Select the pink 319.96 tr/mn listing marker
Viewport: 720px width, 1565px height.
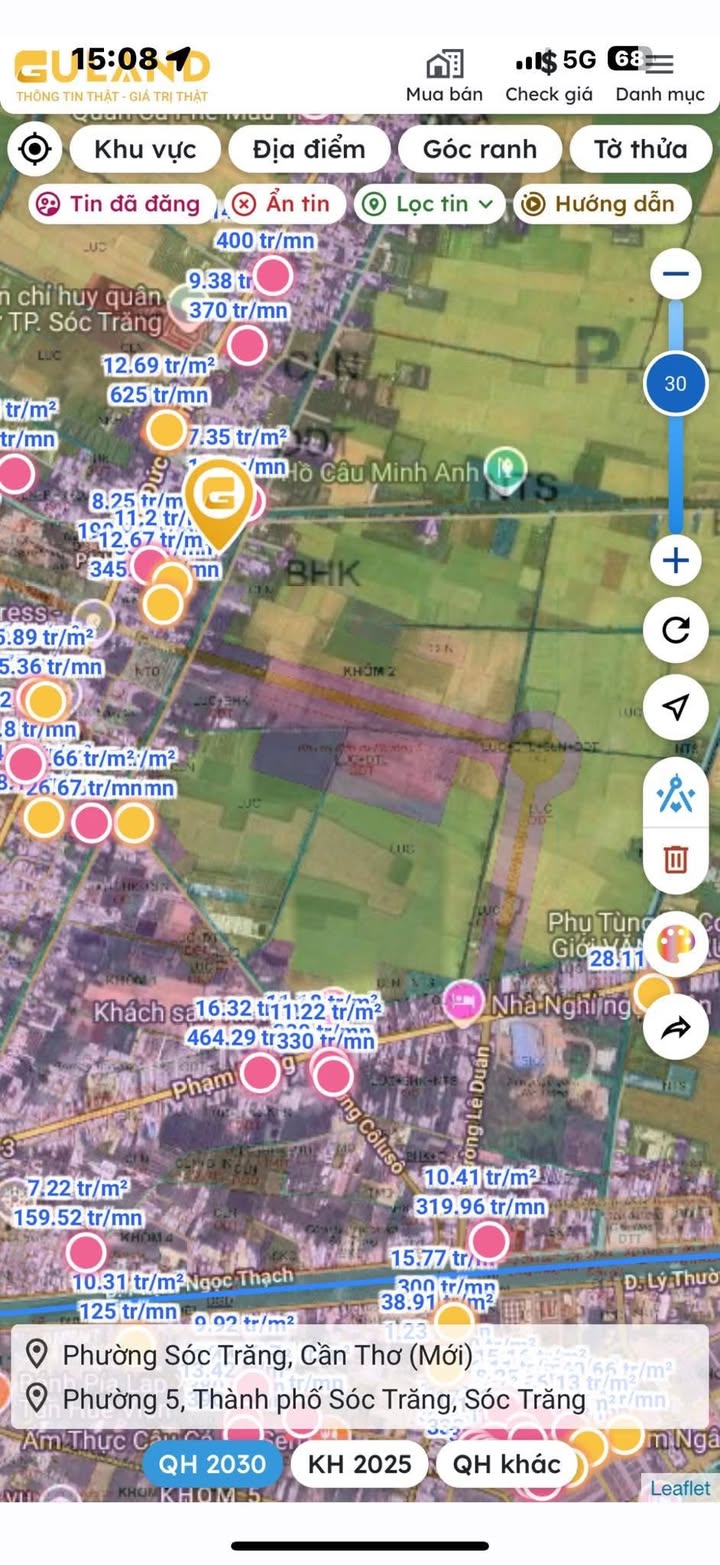pyautogui.click(x=489, y=1241)
